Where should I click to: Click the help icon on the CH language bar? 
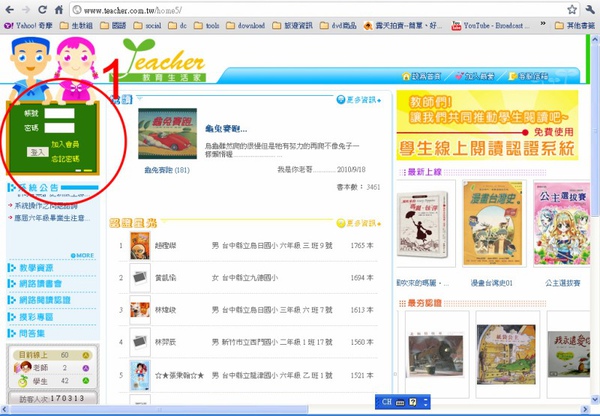pos(412,402)
